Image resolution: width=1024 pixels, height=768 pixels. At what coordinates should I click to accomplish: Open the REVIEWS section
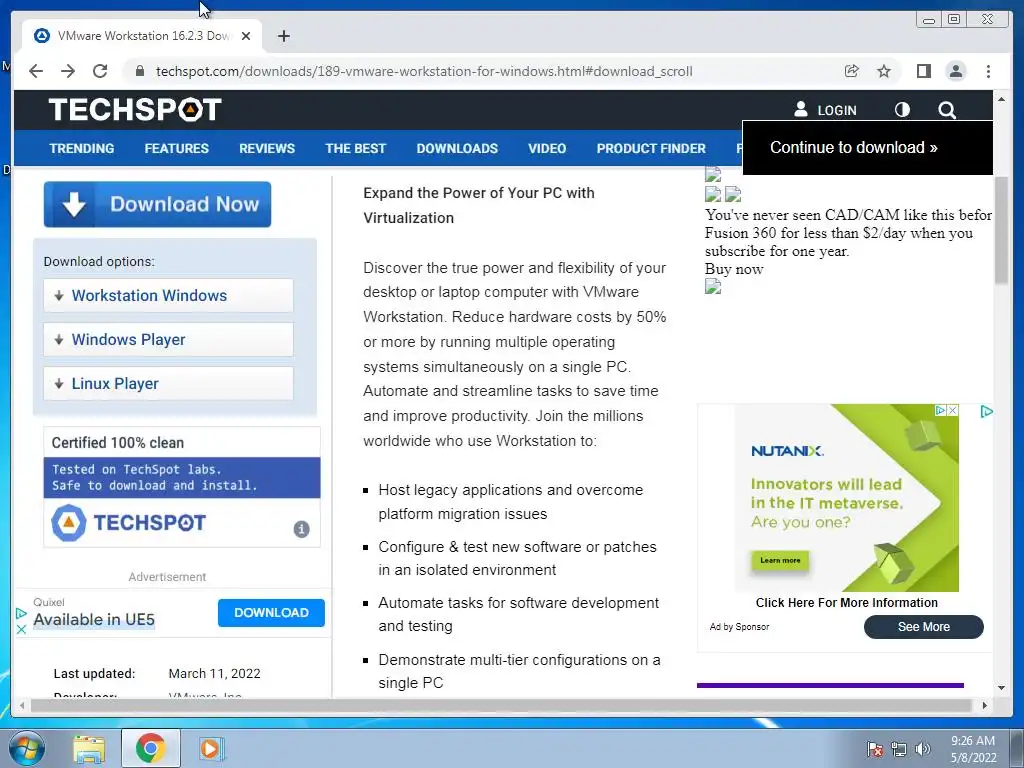[266, 148]
